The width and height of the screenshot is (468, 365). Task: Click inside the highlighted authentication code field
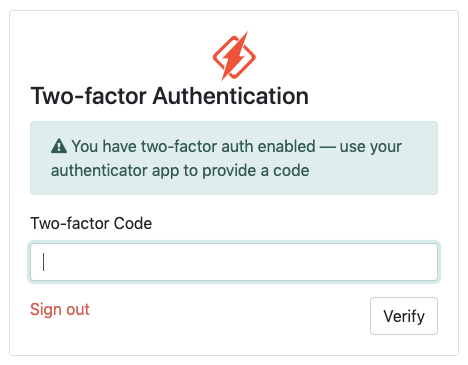234,262
